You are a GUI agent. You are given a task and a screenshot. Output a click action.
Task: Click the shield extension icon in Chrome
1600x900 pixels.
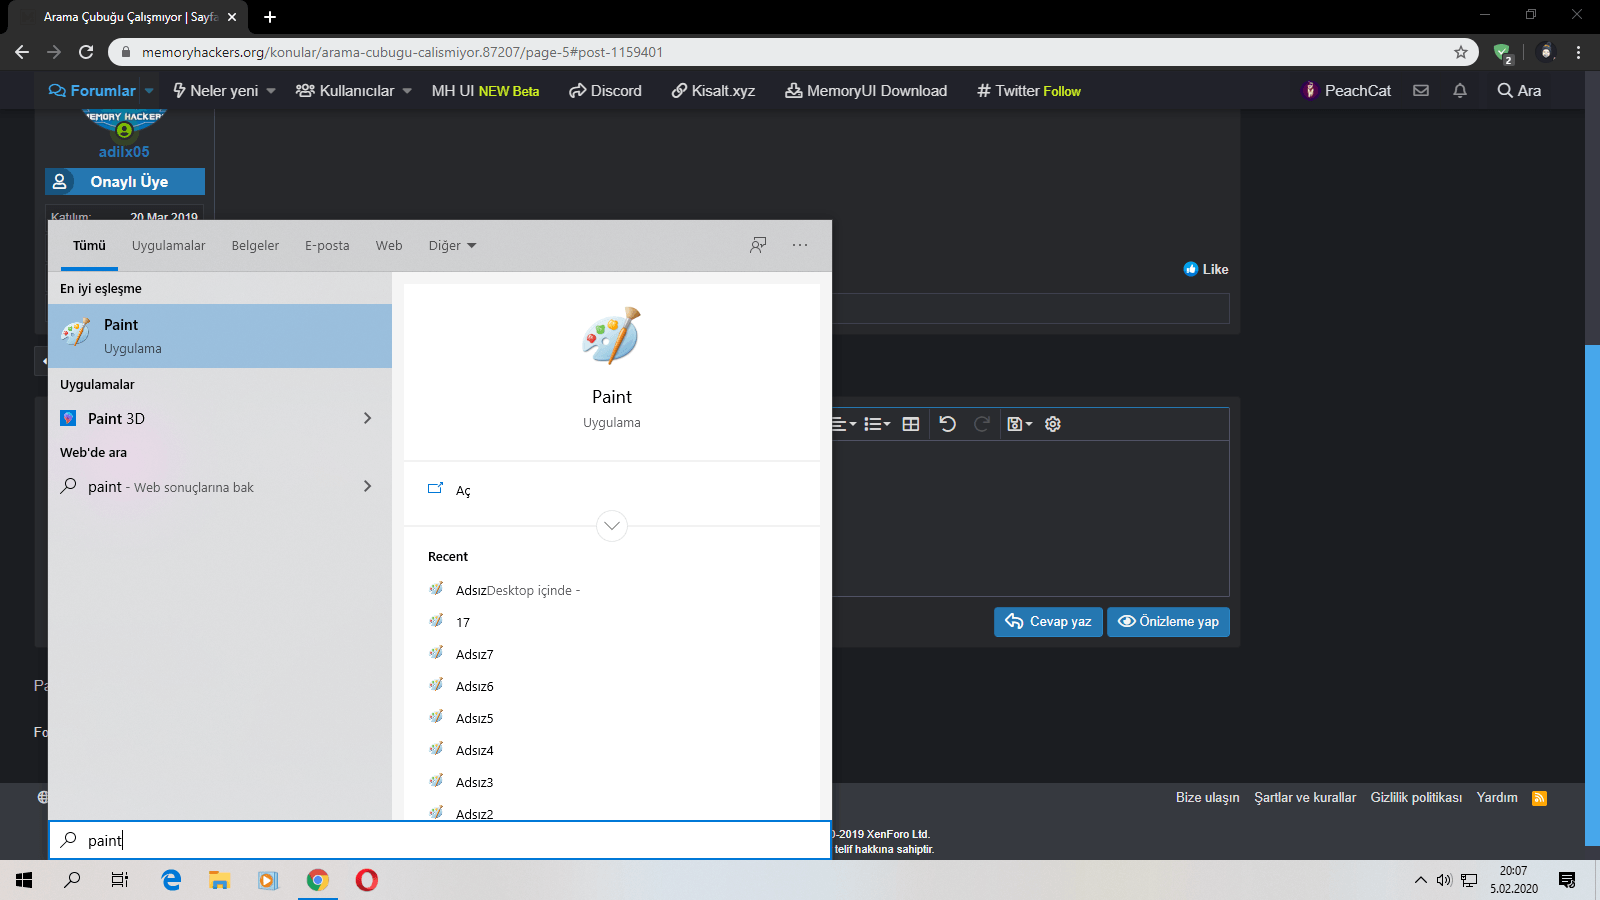click(x=1502, y=52)
